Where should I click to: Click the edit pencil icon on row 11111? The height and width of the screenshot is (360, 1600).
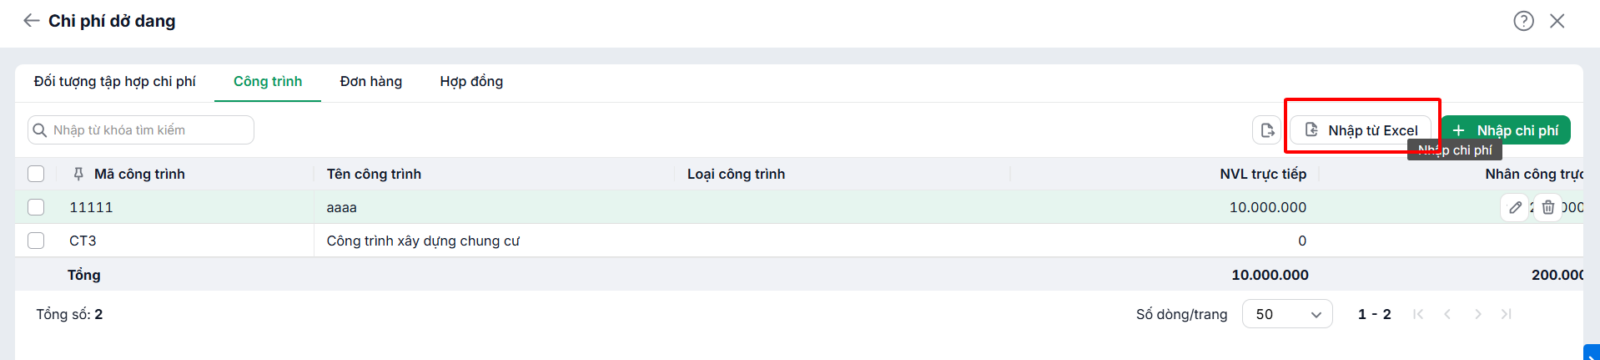[x=1515, y=207]
